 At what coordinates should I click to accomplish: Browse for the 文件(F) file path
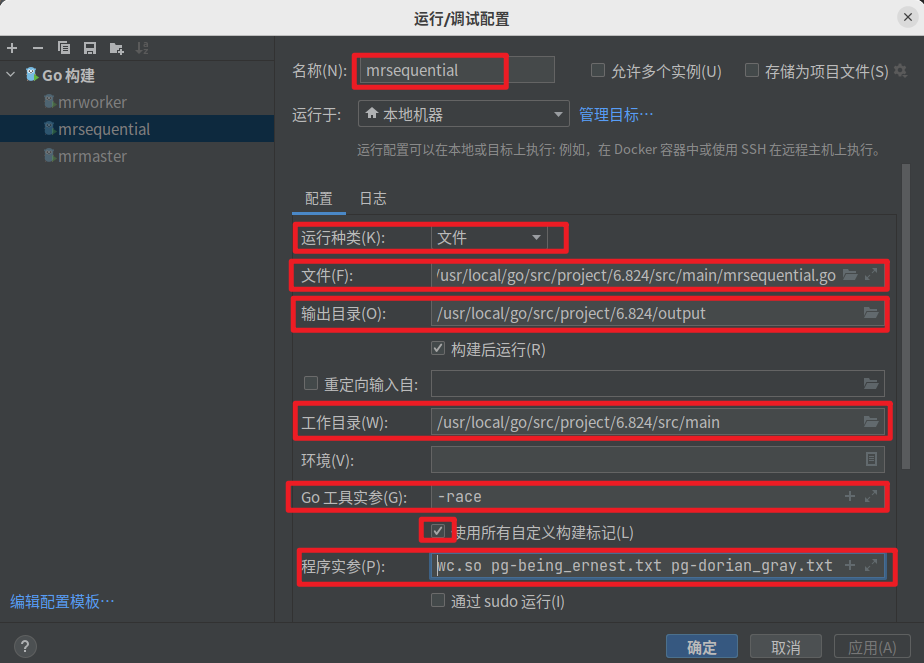(849, 275)
